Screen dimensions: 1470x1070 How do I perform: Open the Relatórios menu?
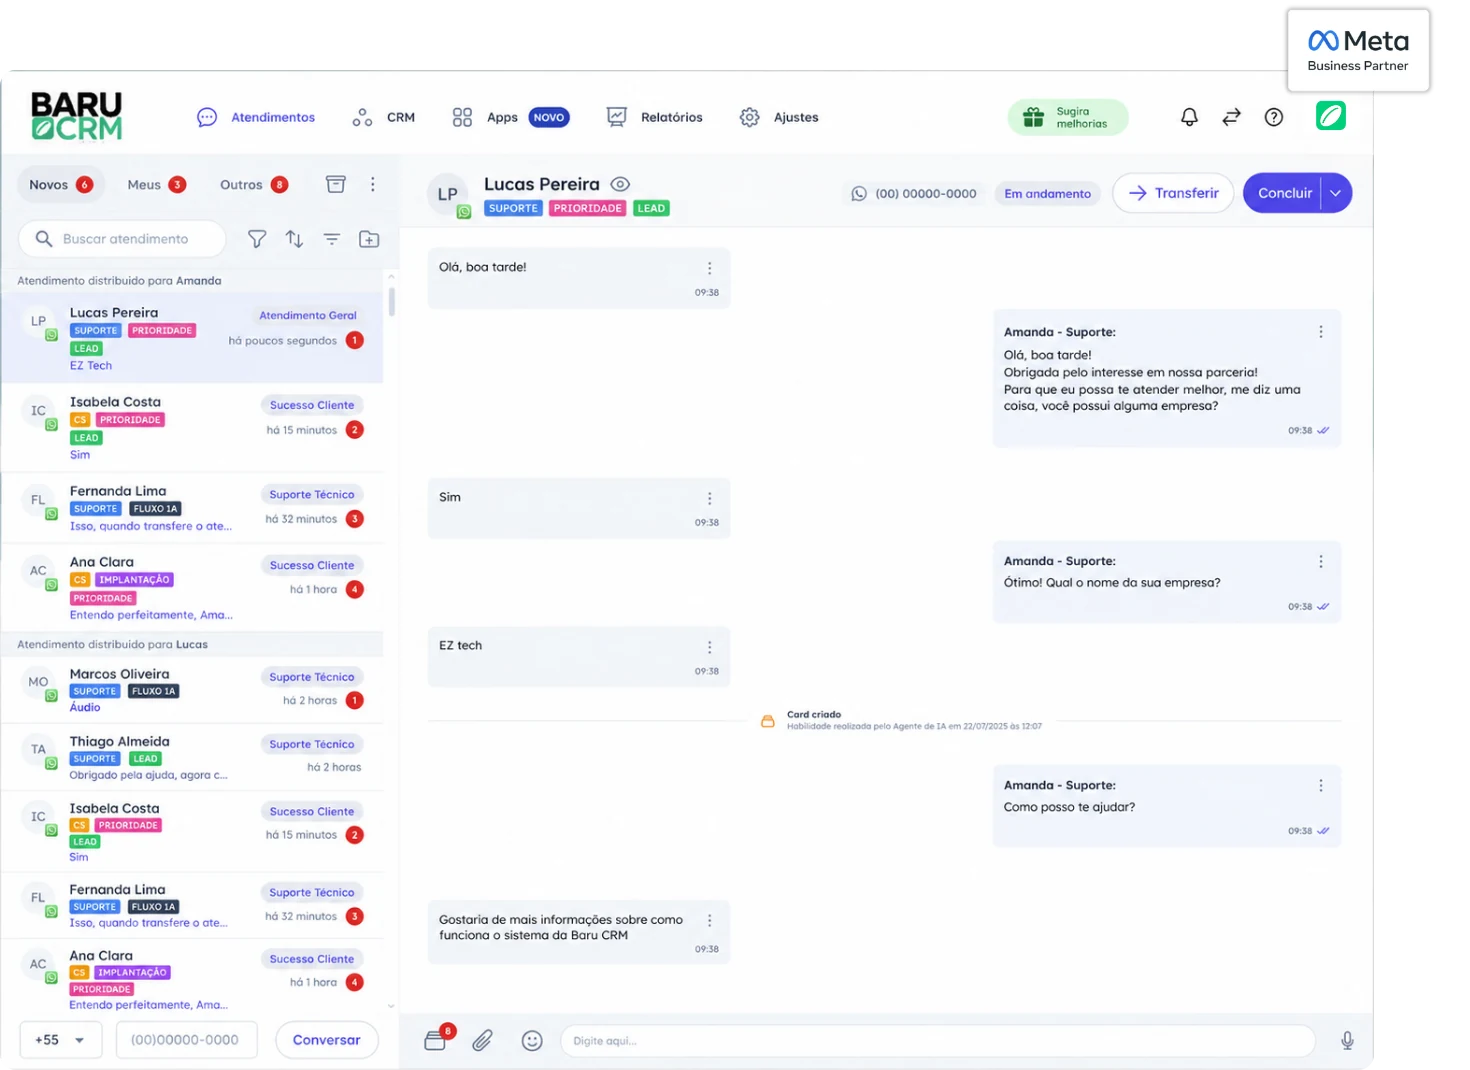pyautogui.click(x=655, y=117)
